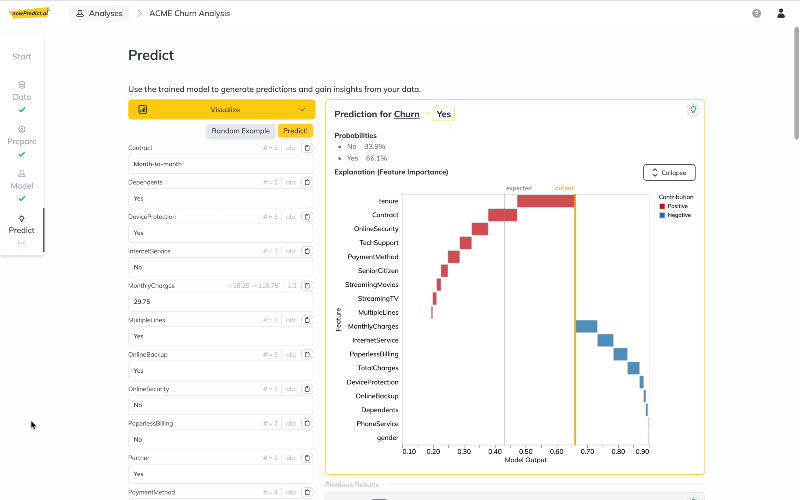Click the nowPredict.ai logo
Screen dimensions: 800x500
point(30,13)
